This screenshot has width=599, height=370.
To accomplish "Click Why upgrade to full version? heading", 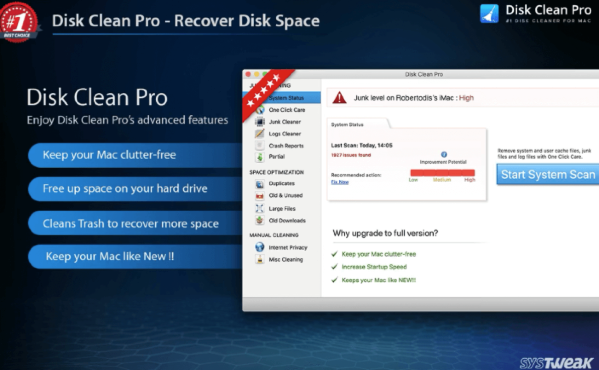I will coord(385,233).
